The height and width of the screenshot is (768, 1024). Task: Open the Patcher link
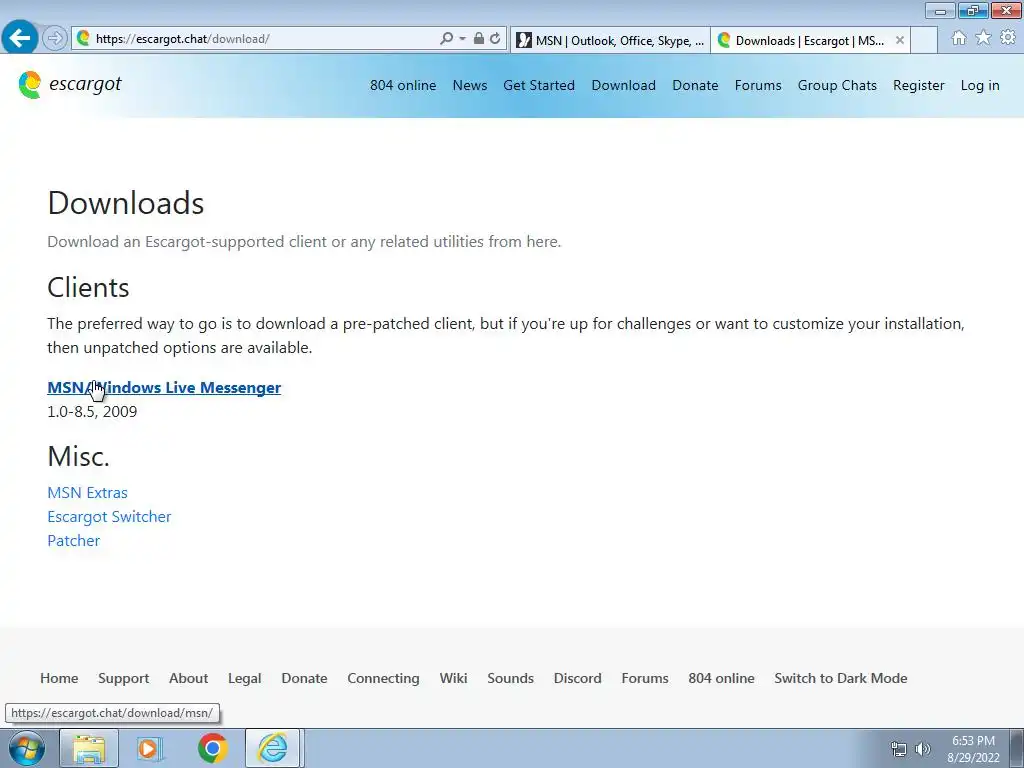pos(73,541)
